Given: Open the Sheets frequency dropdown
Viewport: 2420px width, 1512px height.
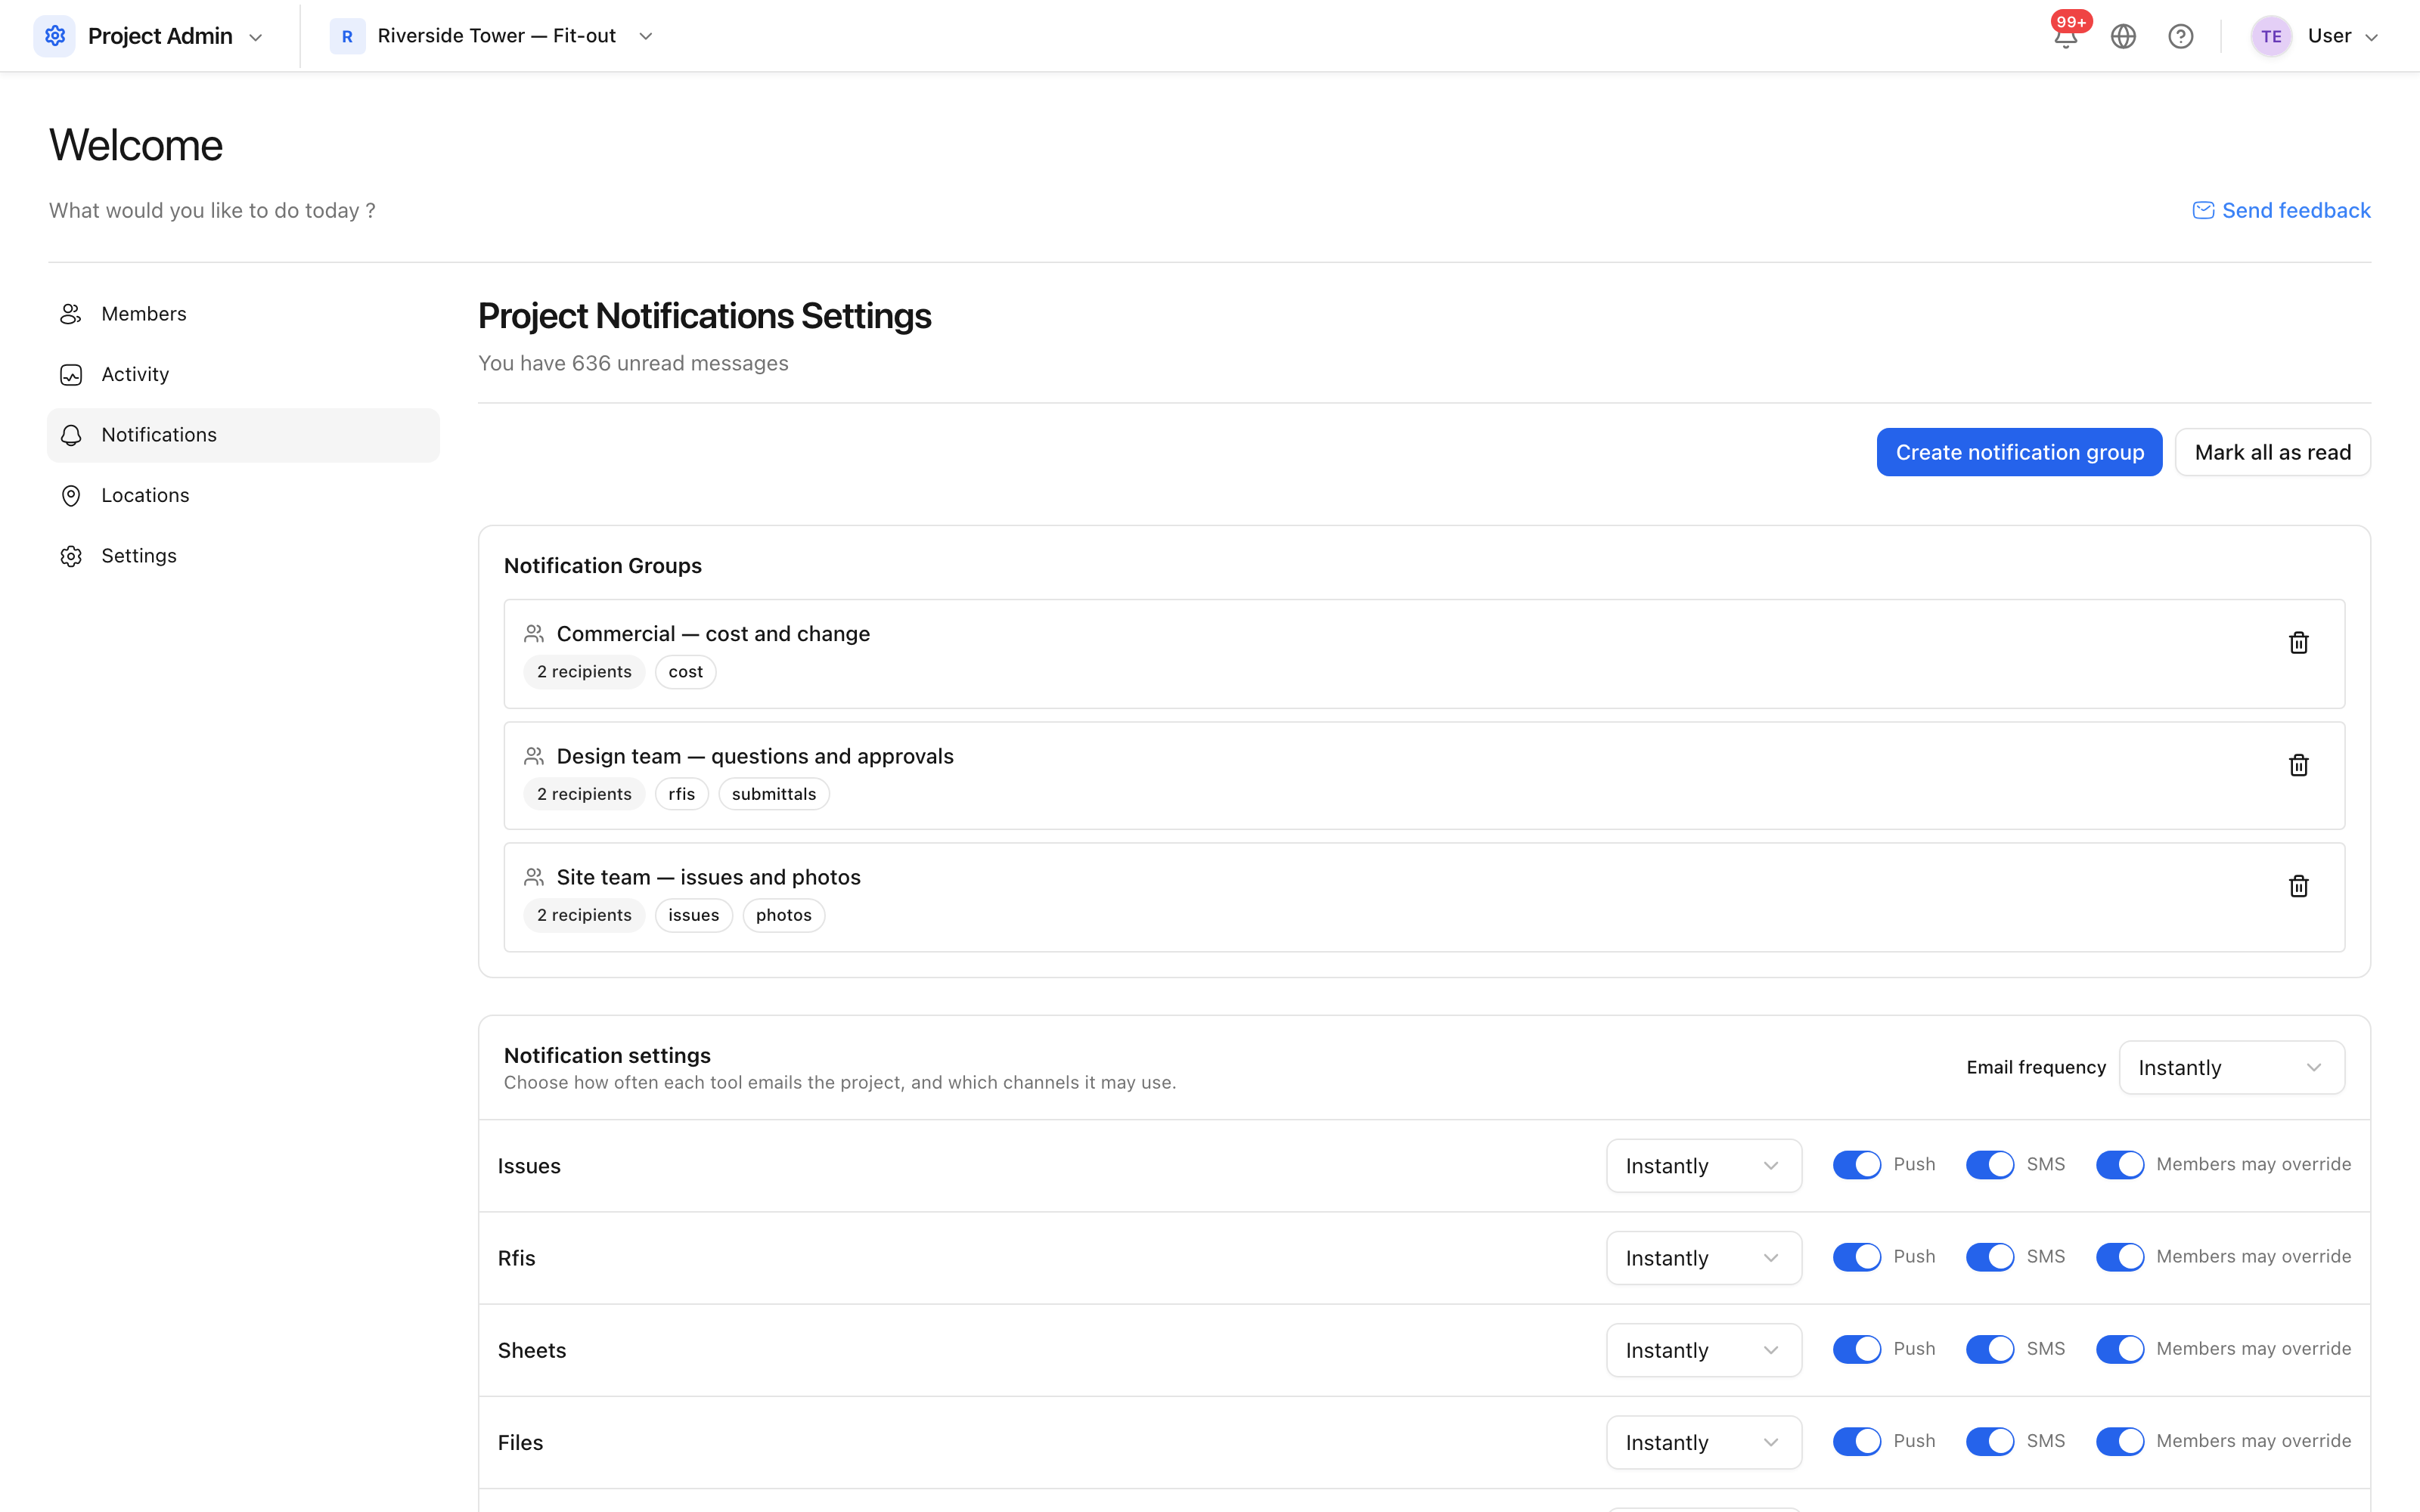Looking at the screenshot, I should click(1704, 1350).
